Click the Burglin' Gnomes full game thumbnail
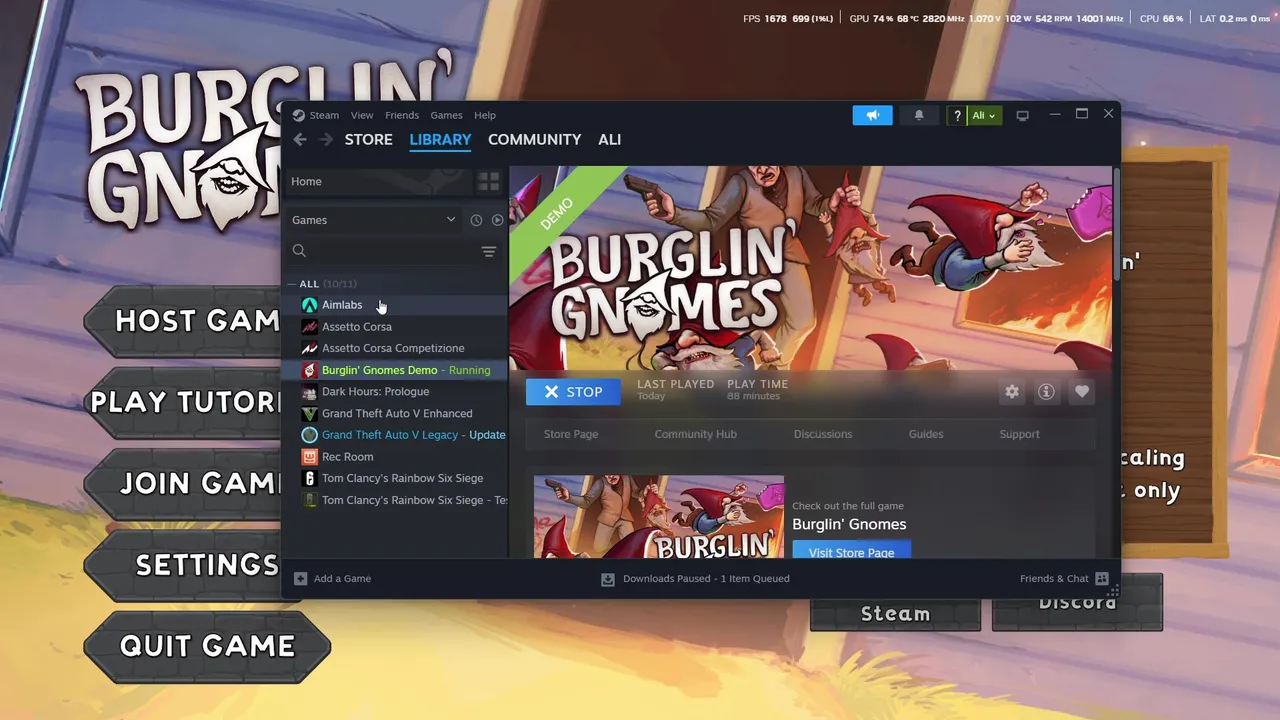 coord(659,517)
